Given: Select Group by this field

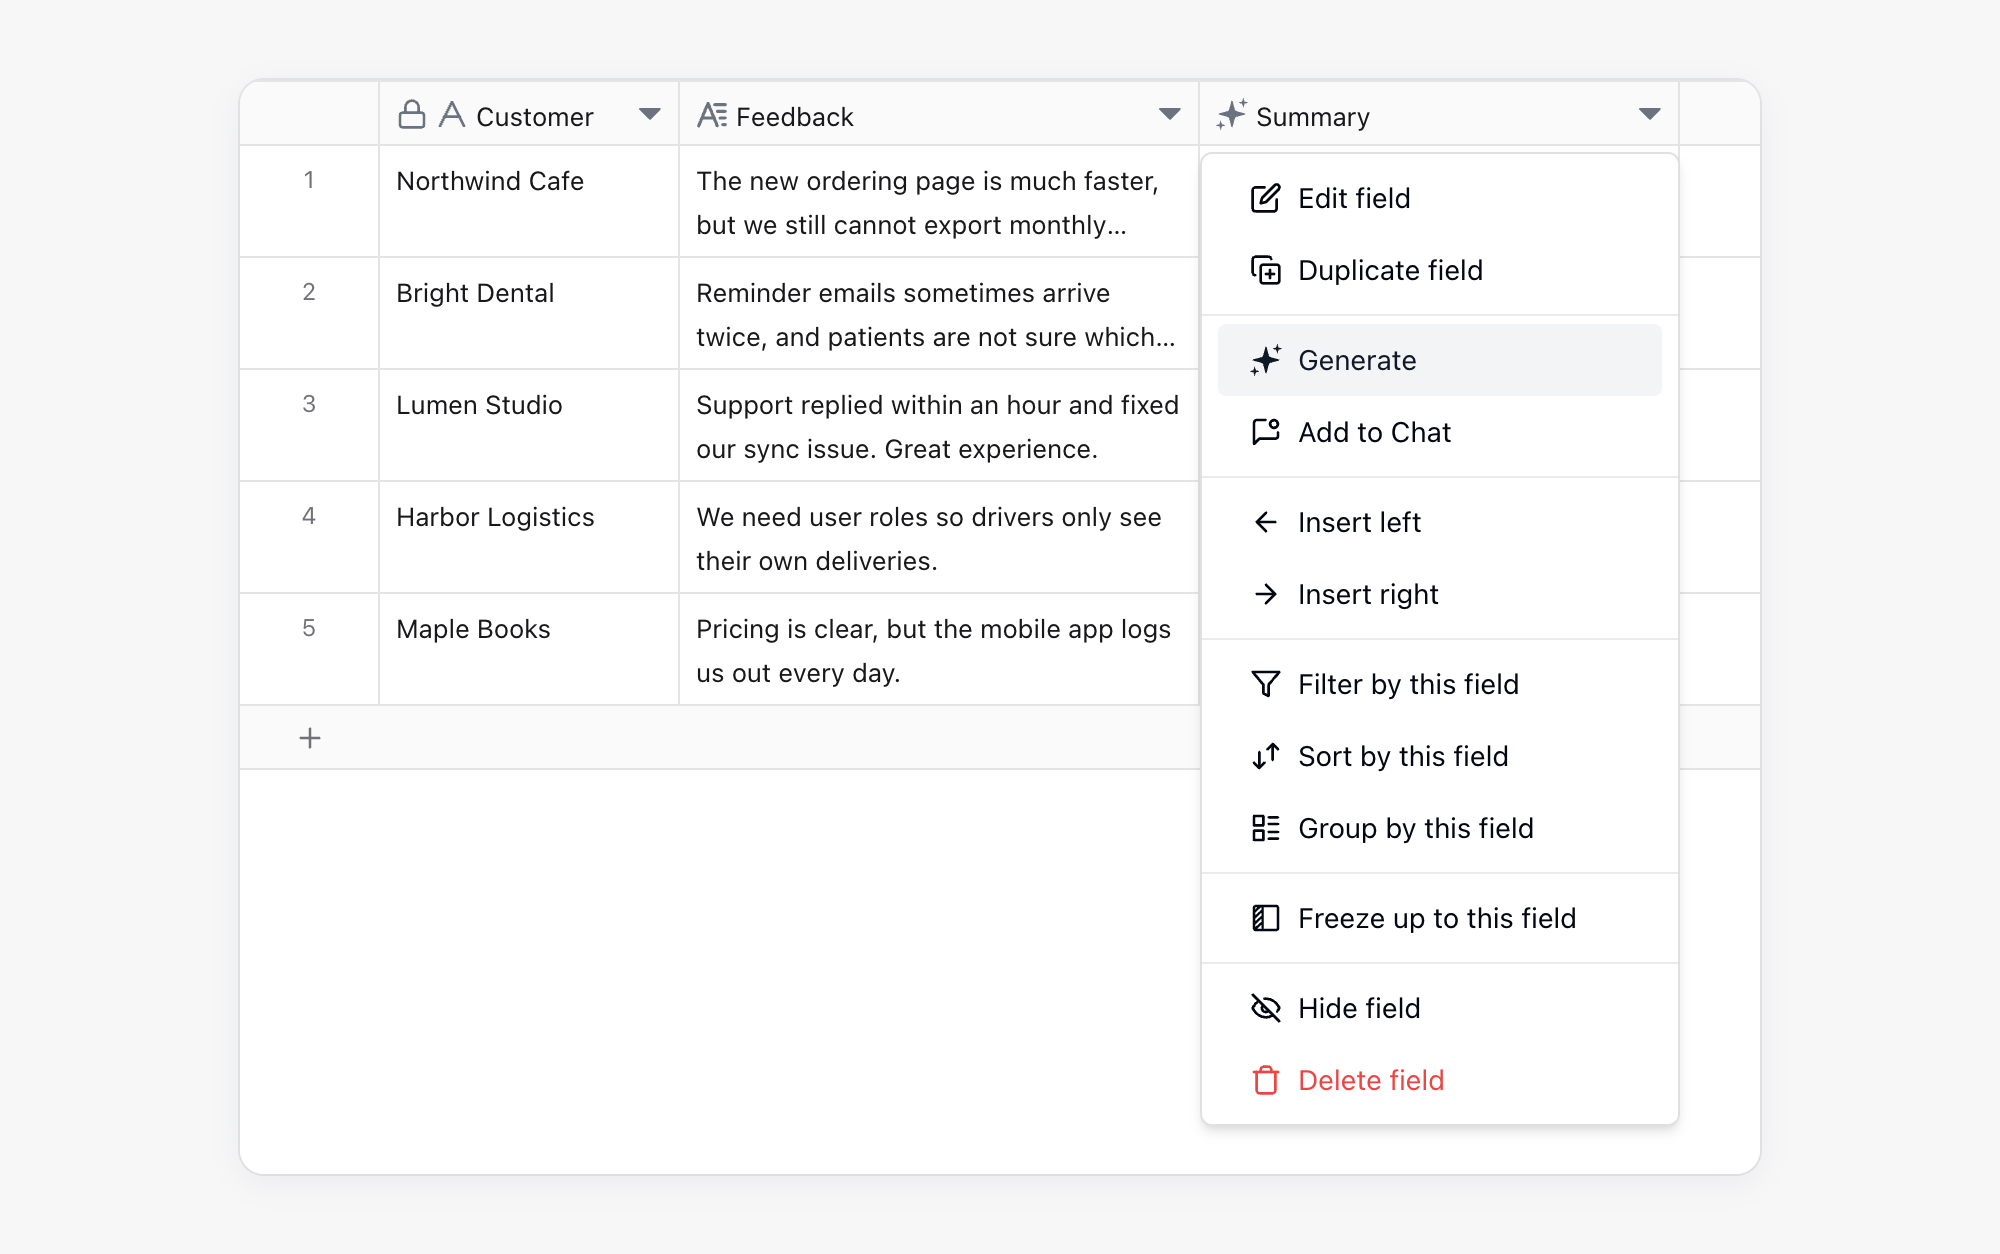Looking at the screenshot, I should coord(1440,828).
